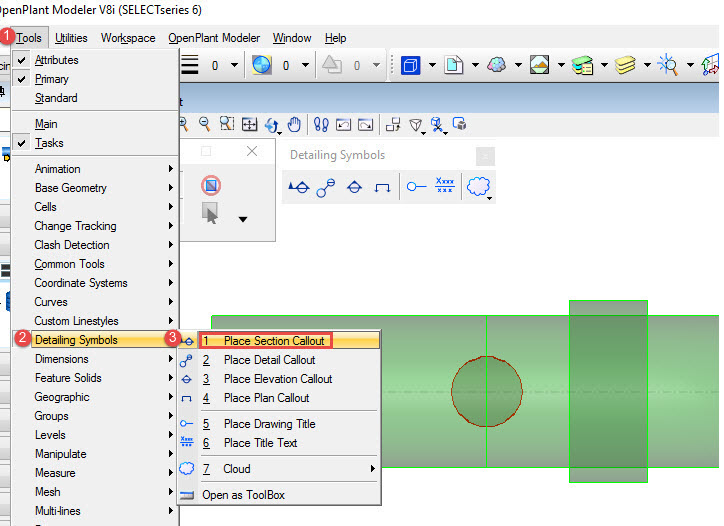
Task: Open the Geographic submenu
Action: [x=95, y=397]
